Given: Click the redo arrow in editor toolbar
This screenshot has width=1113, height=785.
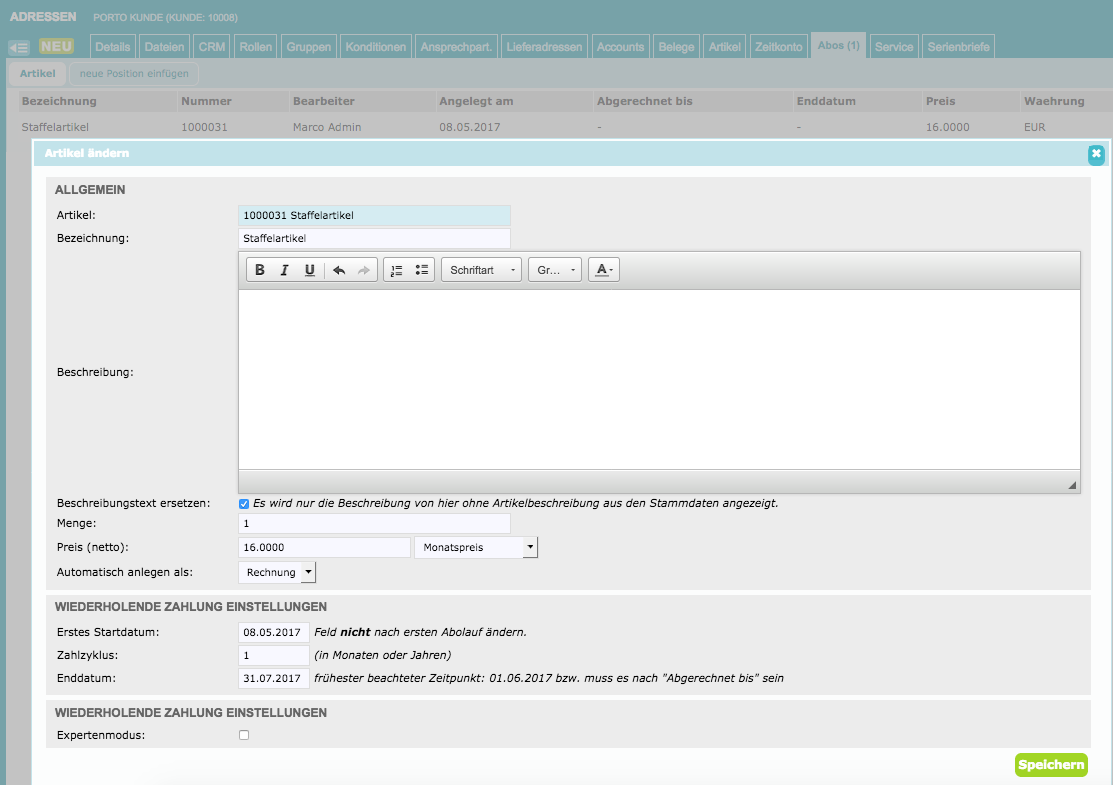Looking at the screenshot, I should pos(364,270).
